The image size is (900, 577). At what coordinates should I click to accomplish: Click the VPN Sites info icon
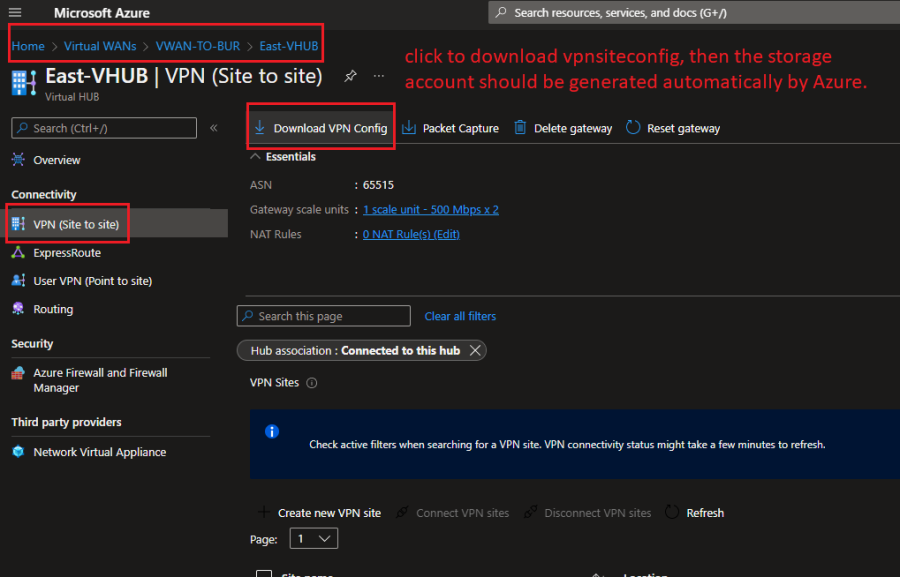coord(312,383)
